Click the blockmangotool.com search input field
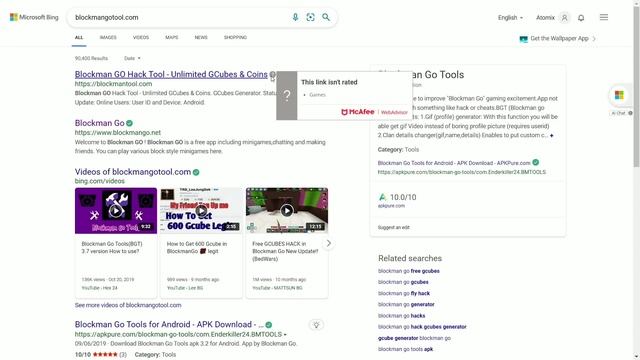The height and width of the screenshot is (360, 640). click(x=180, y=18)
